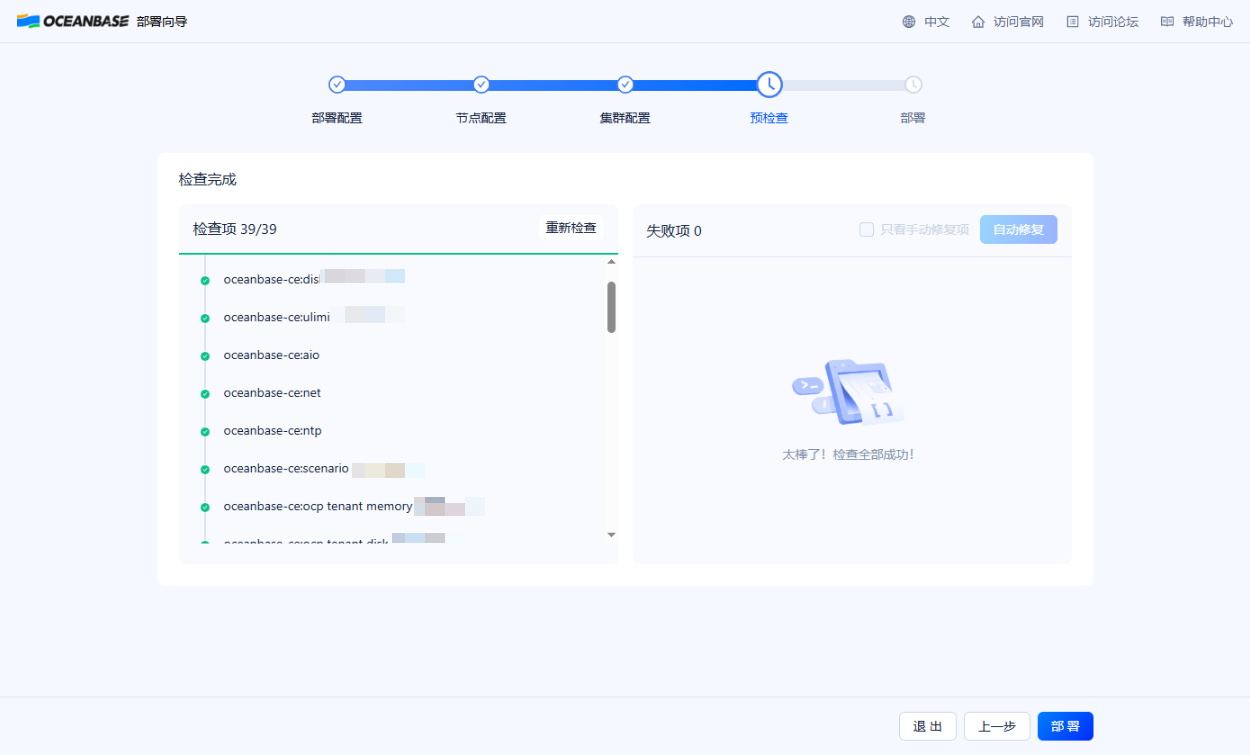Select the 集群配置 step label
1250x755 pixels.
(x=625, y=117)
